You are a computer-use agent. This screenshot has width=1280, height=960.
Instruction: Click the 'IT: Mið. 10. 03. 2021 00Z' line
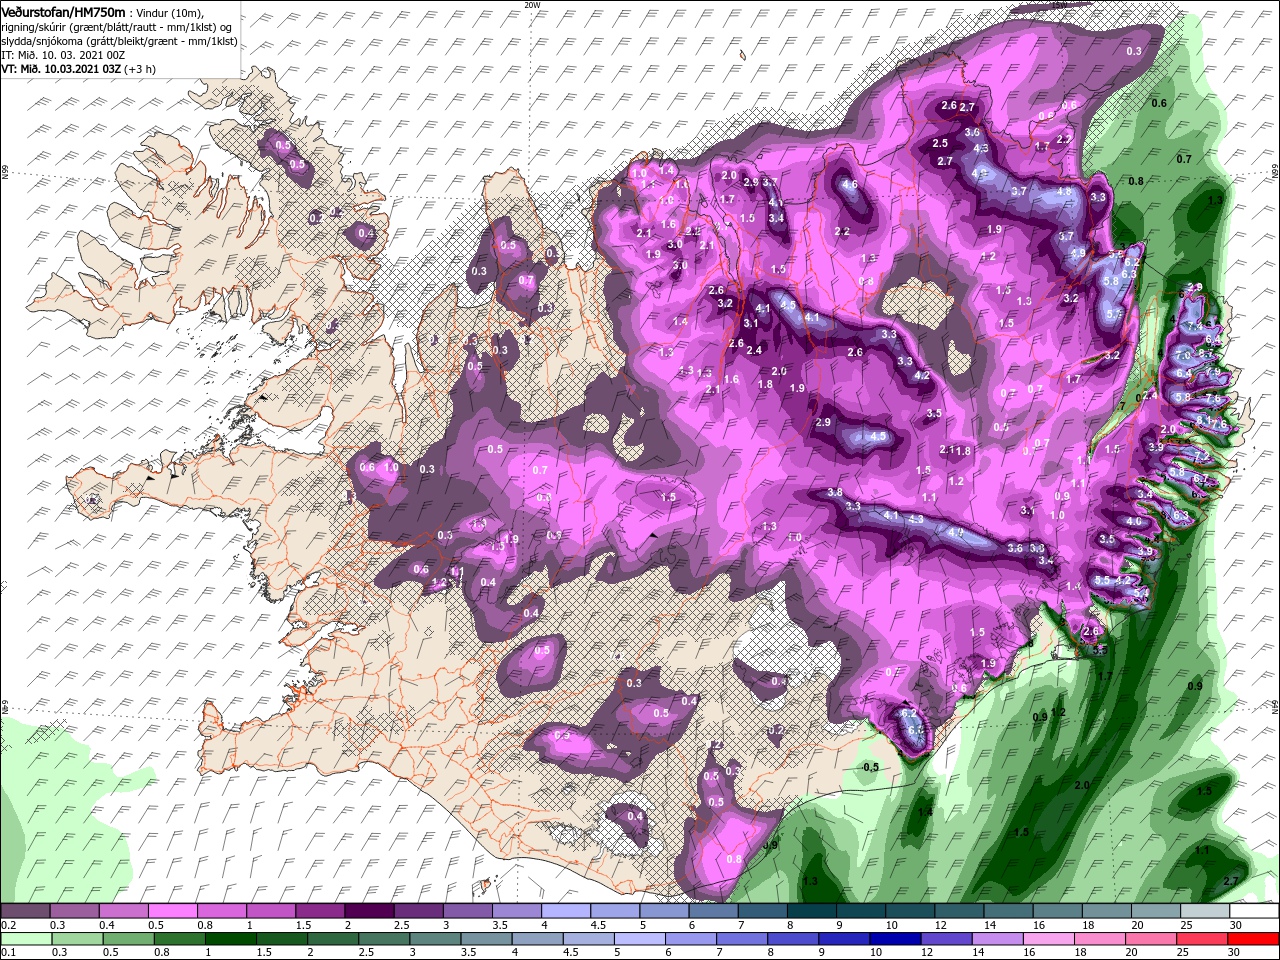point(62,55)
